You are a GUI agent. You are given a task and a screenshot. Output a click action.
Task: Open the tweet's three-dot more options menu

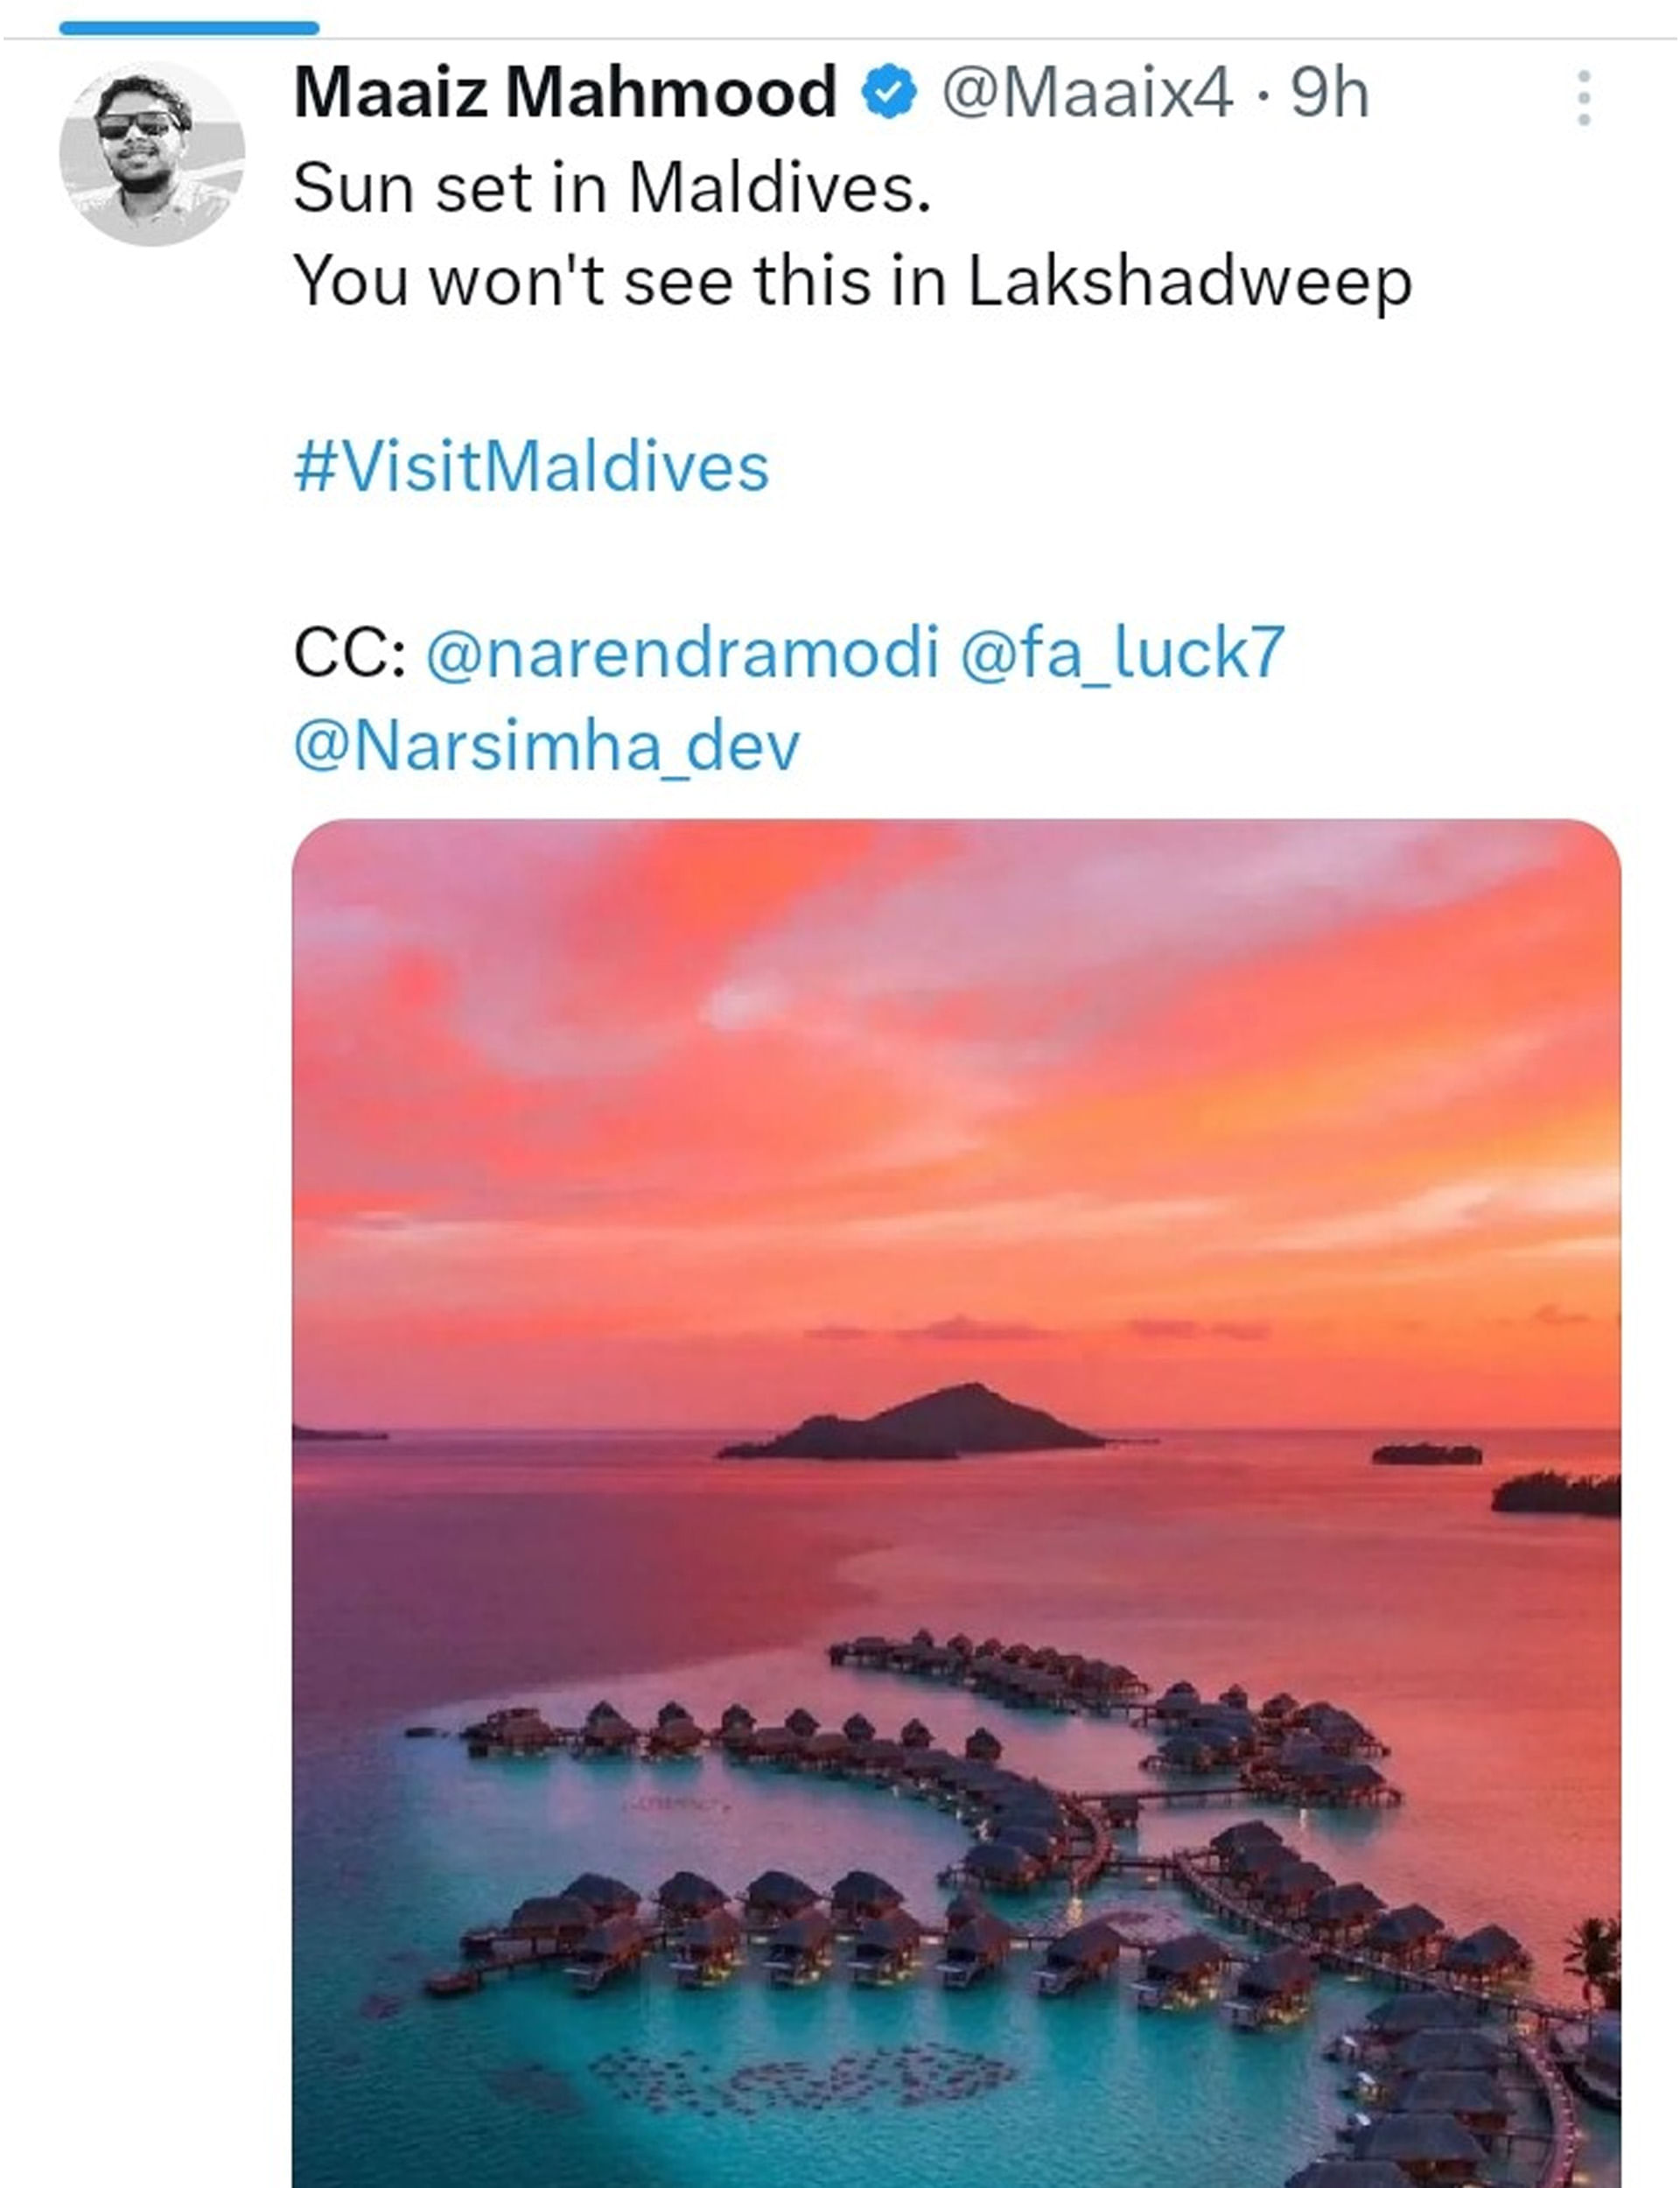pos(1583,98)
